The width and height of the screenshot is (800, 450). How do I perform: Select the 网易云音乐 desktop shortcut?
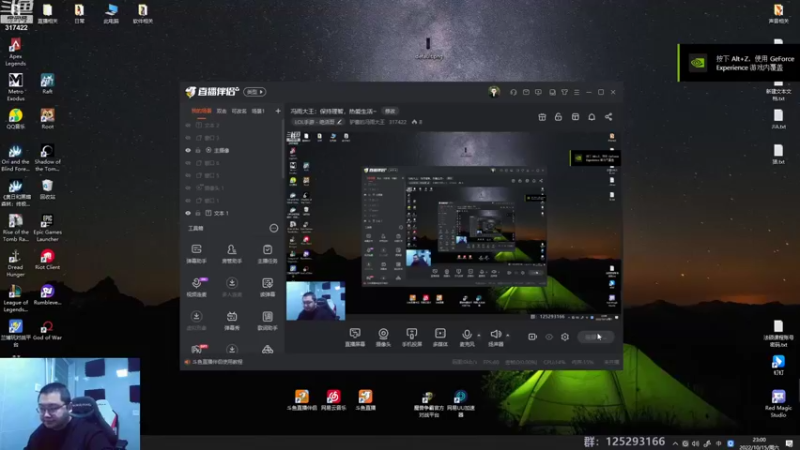click(x=334, y=401)
